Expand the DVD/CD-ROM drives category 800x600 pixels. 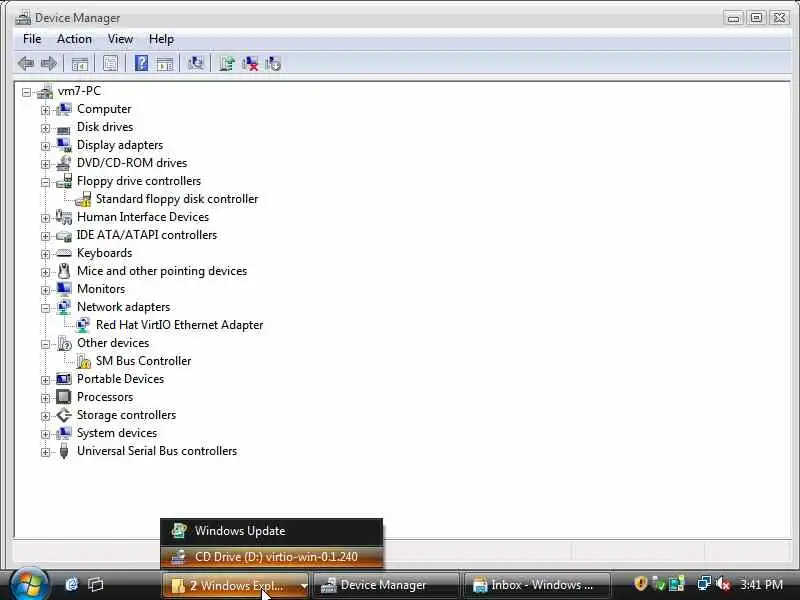45,164
